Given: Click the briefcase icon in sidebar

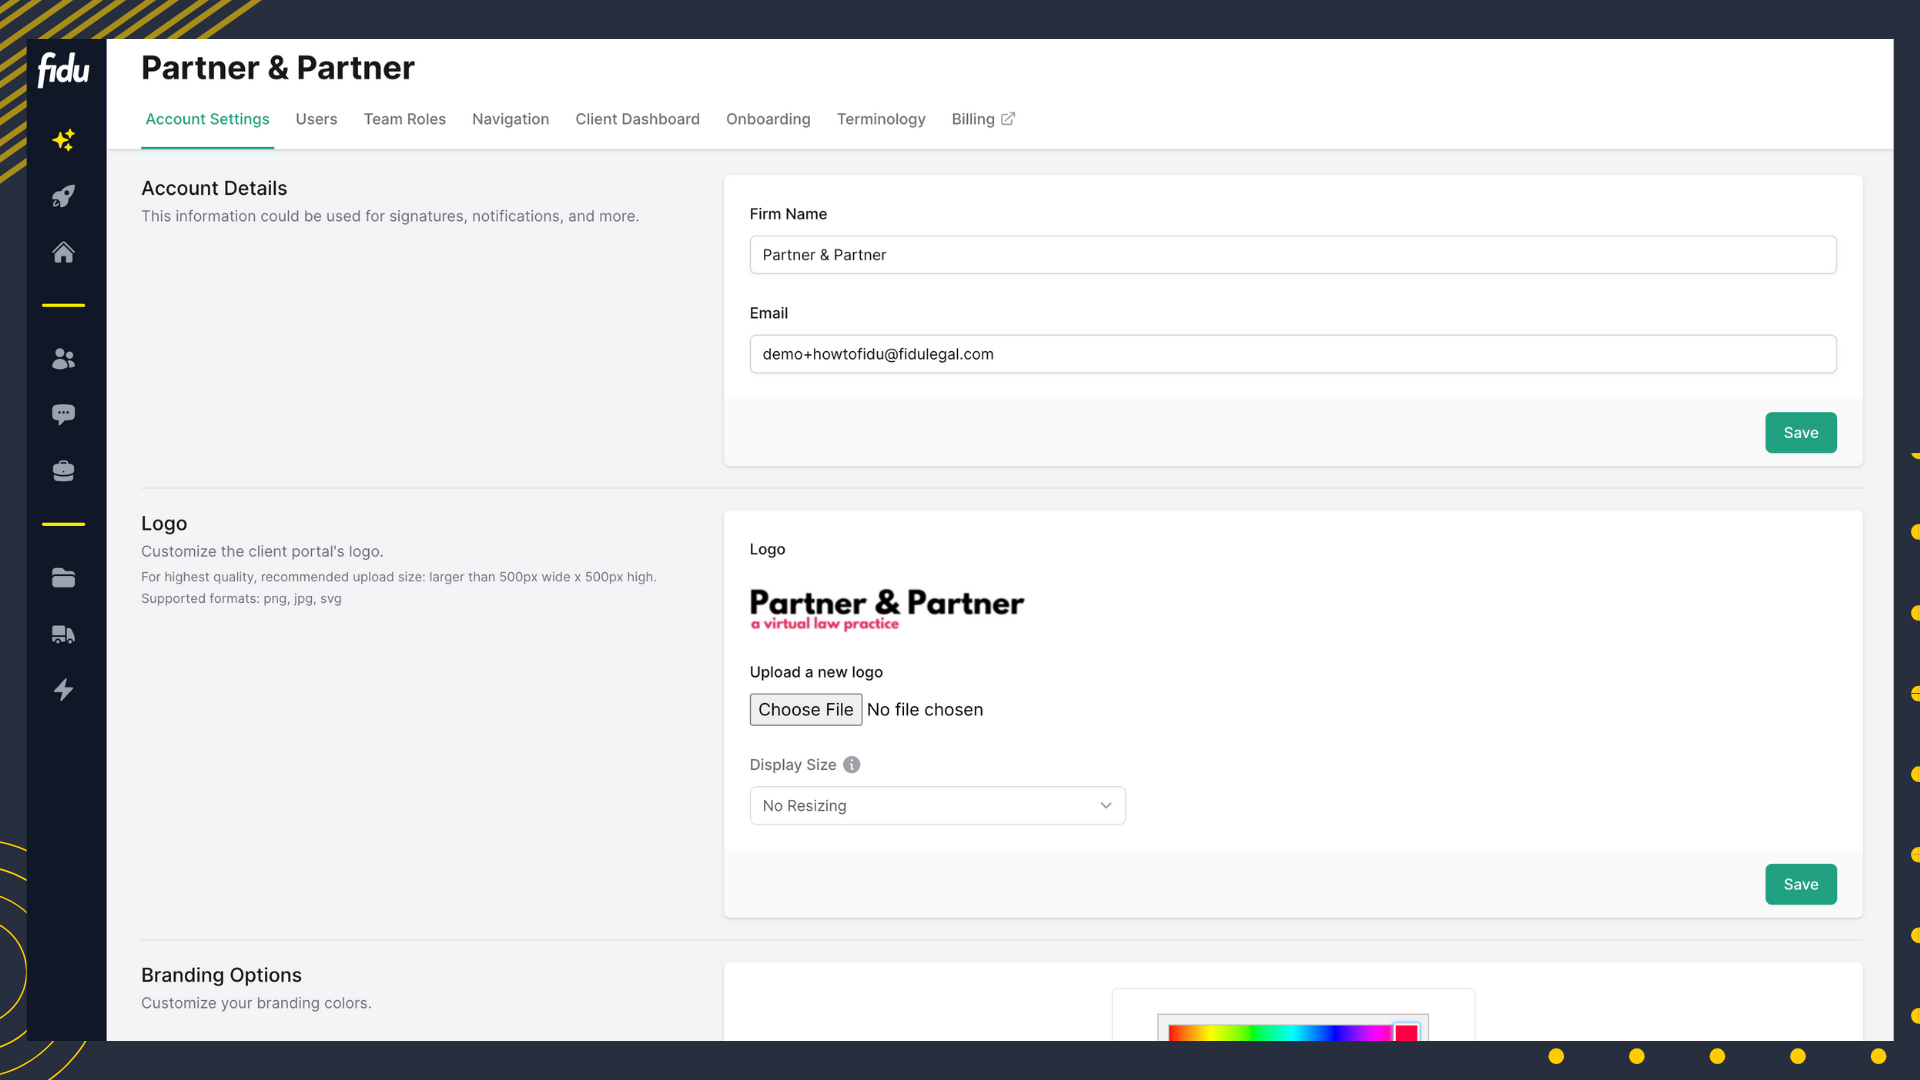Looking at the screenshot, I should 63,471.
